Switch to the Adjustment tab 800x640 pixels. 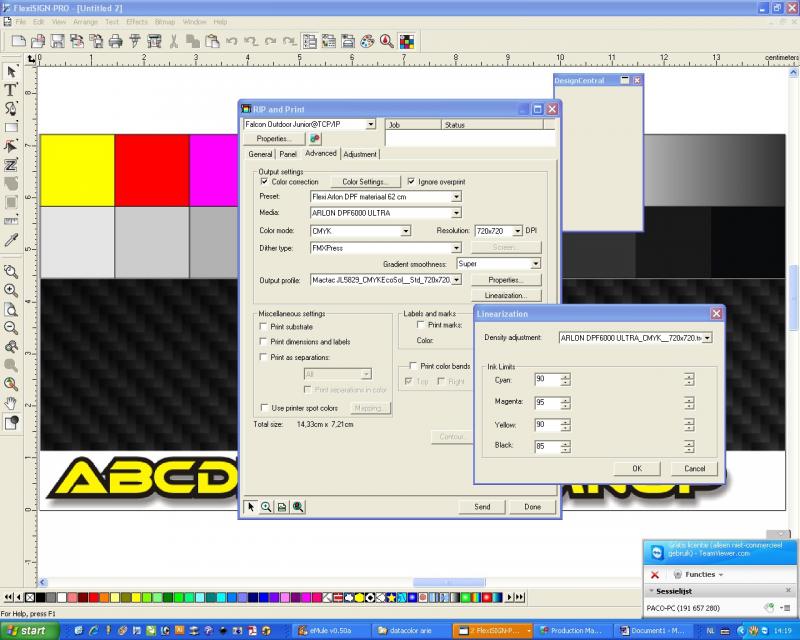click(360, 154)
